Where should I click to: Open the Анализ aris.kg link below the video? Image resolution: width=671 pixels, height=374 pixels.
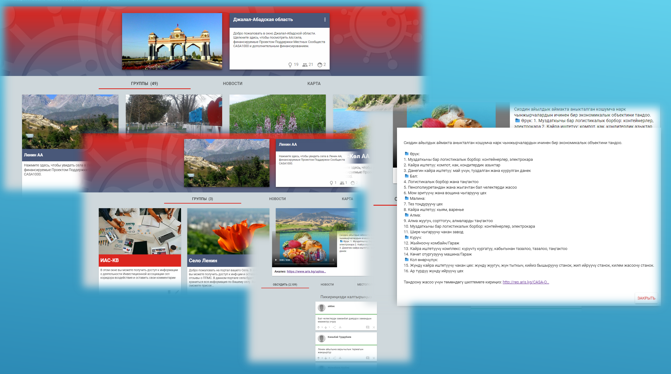click(306, 271)
